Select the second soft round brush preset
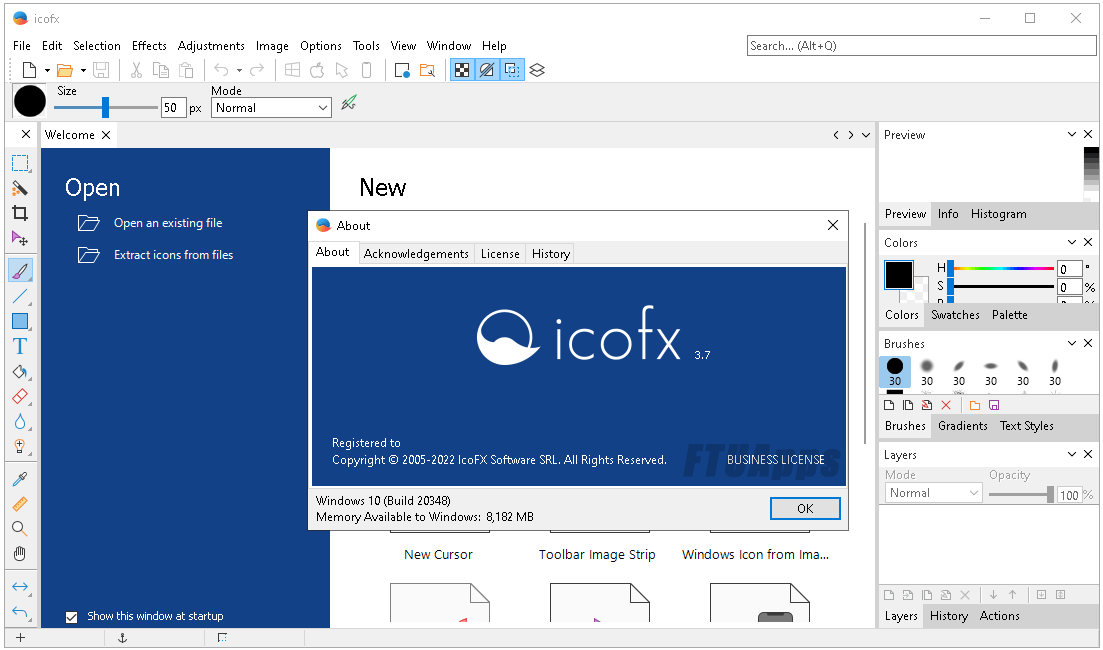Screen dimensions: 1103x650 tap(926, 372)
